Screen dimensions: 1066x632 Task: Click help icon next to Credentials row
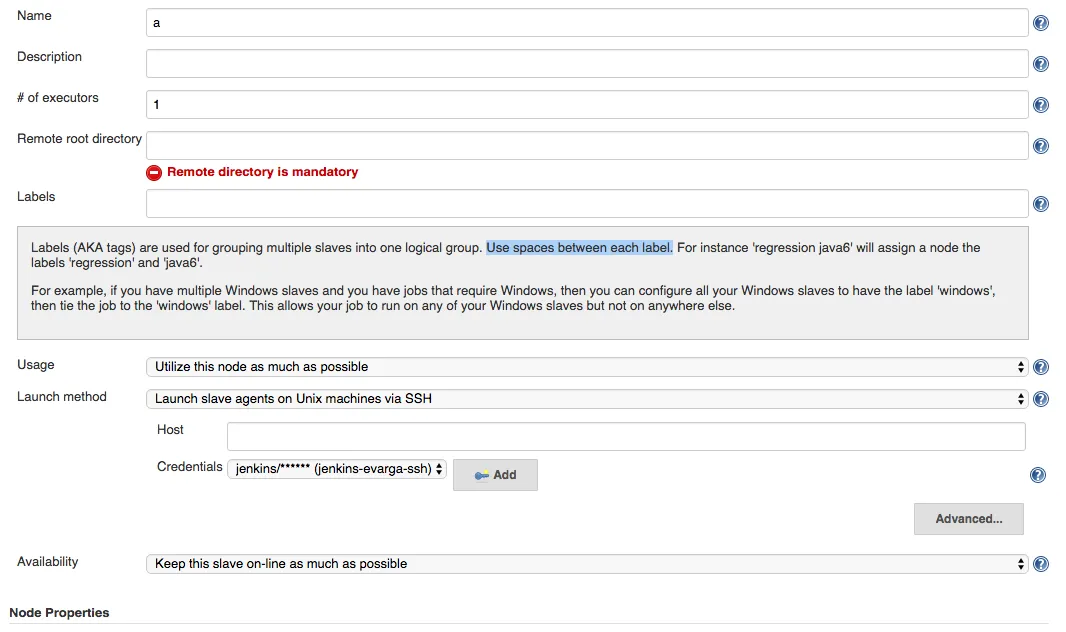tap(1038, 475)
